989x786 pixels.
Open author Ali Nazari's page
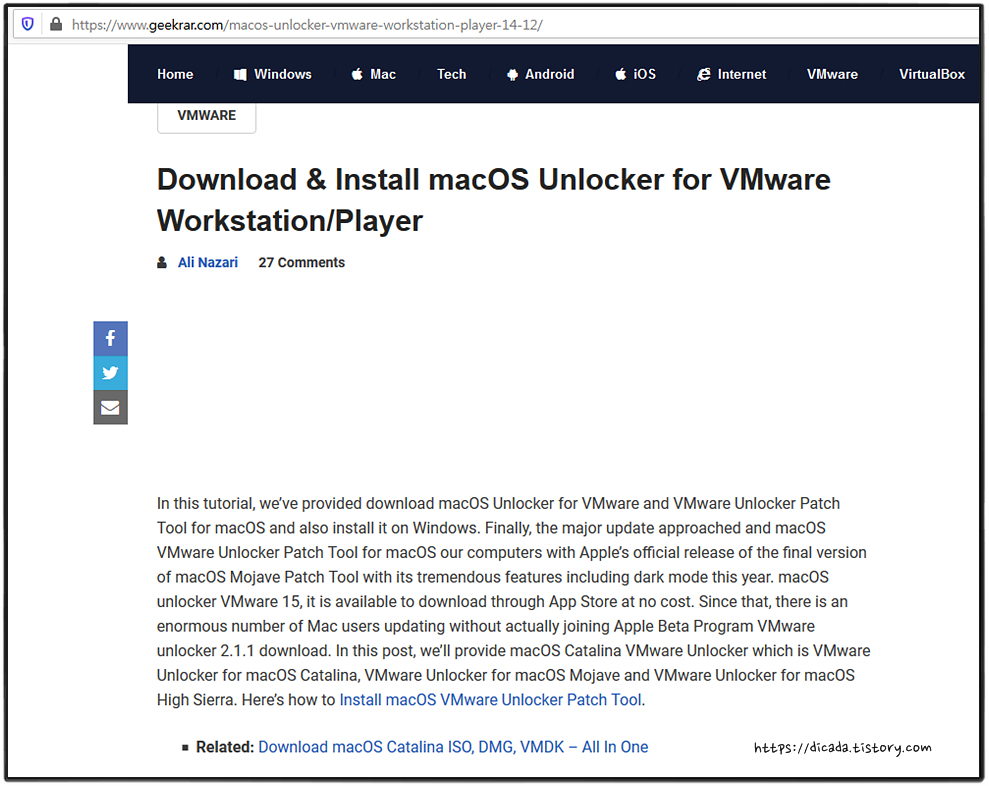coord(208,262)
